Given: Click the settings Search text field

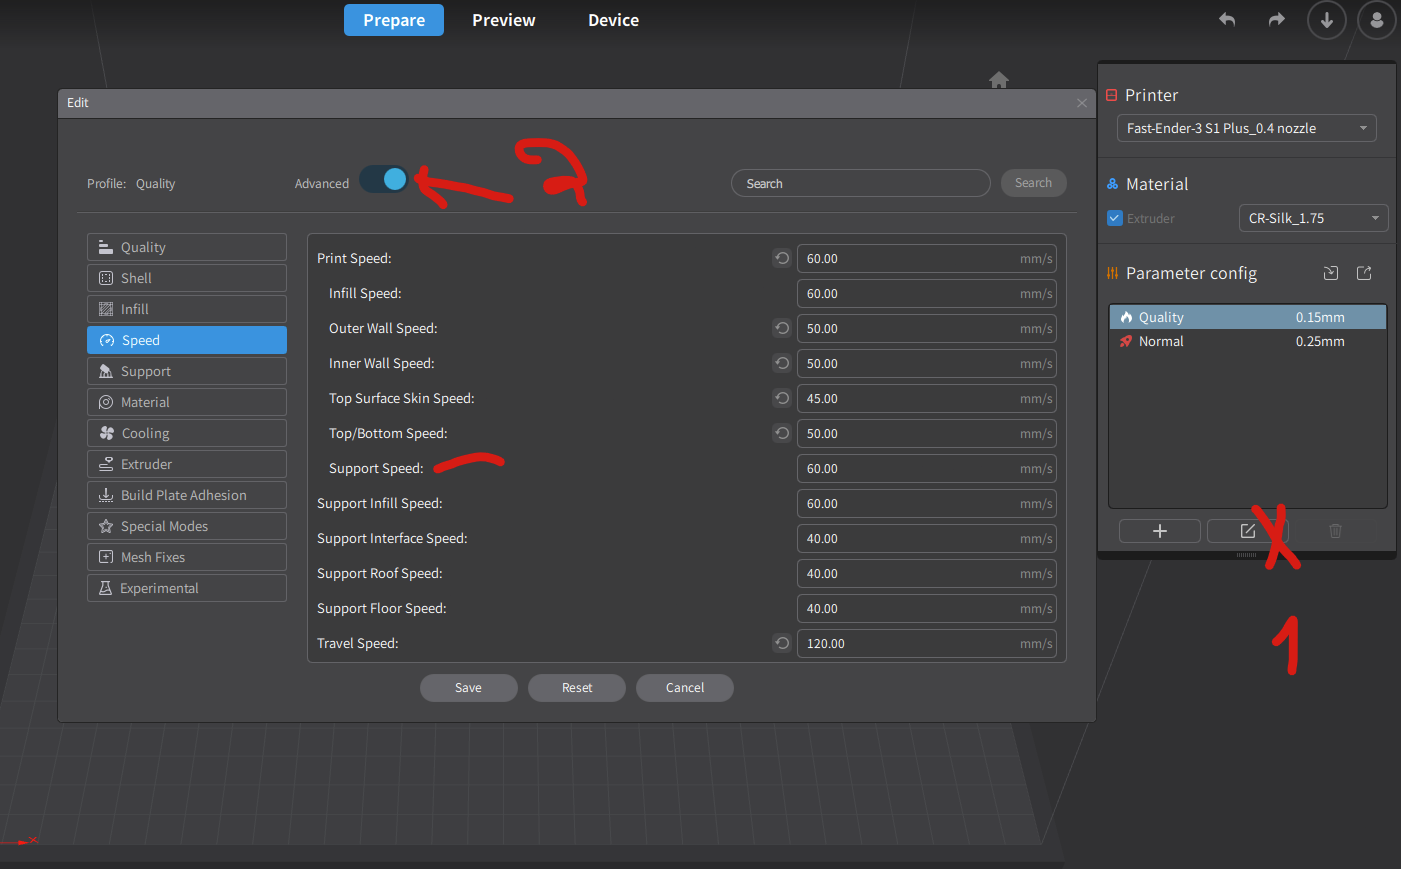Looking at the screenshot, I should pyautogui.click(x=861, y=183).
